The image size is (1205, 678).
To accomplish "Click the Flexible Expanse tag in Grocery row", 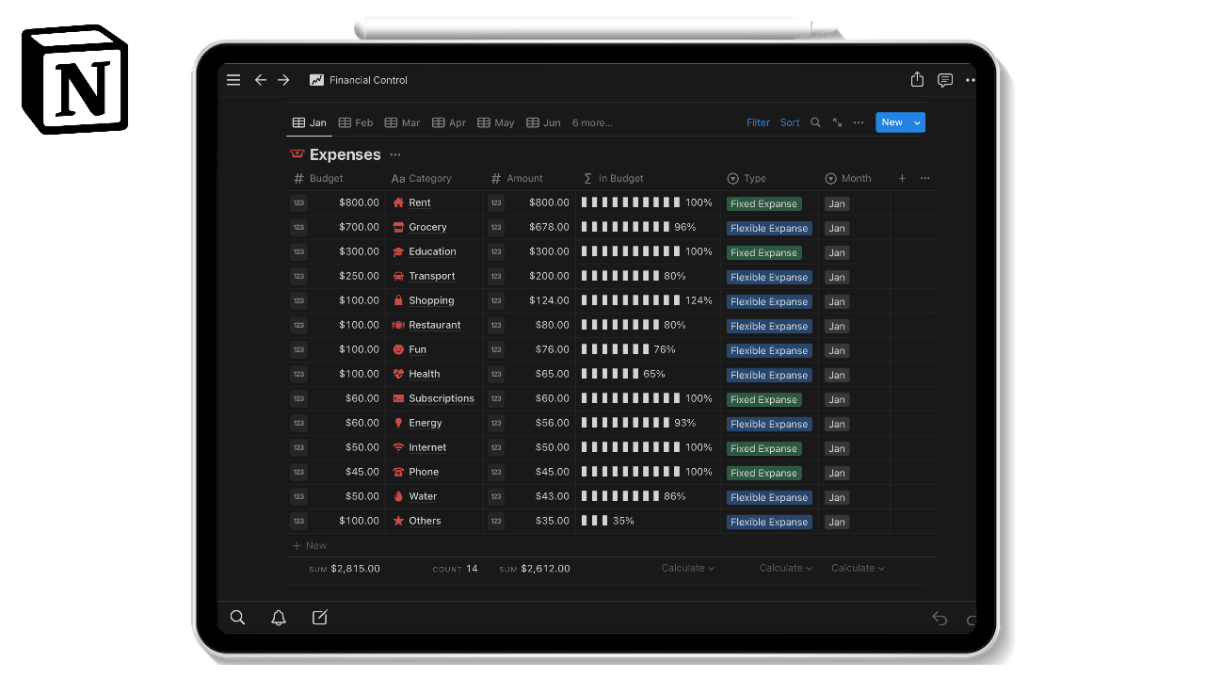I will [769, 228].
